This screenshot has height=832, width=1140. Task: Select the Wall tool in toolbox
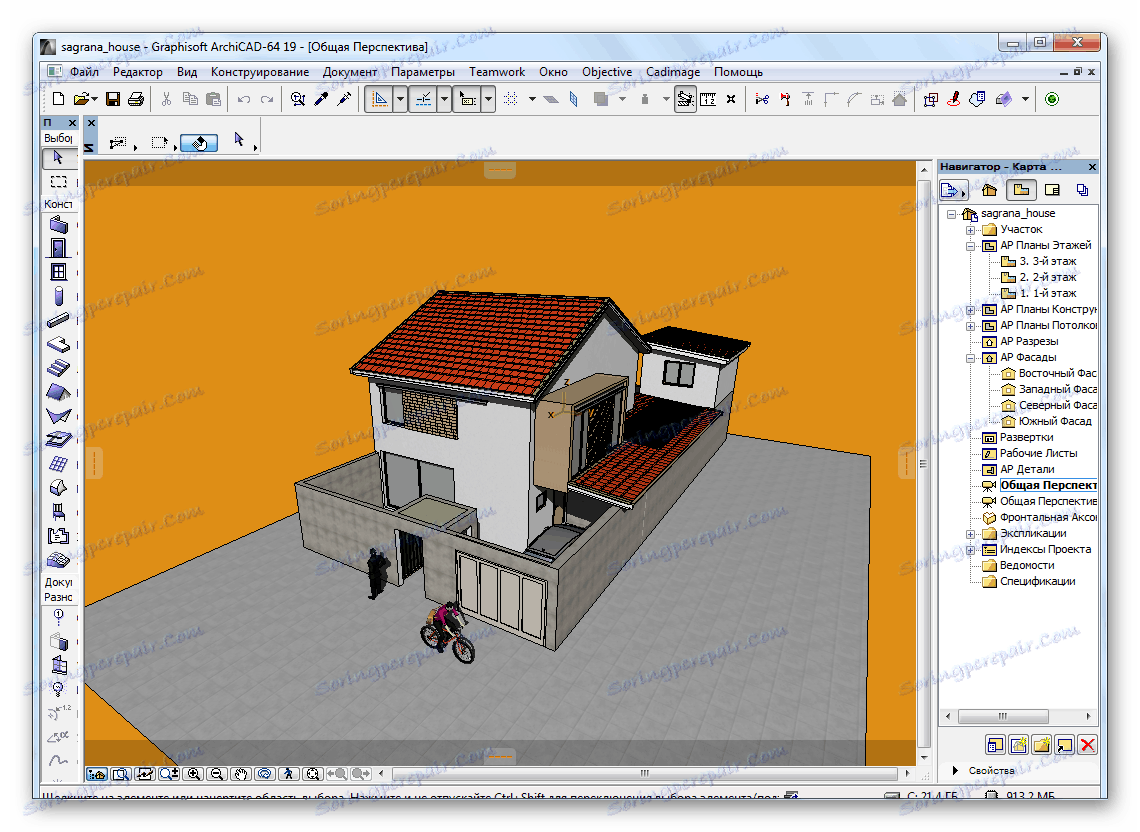click(58, 225)
